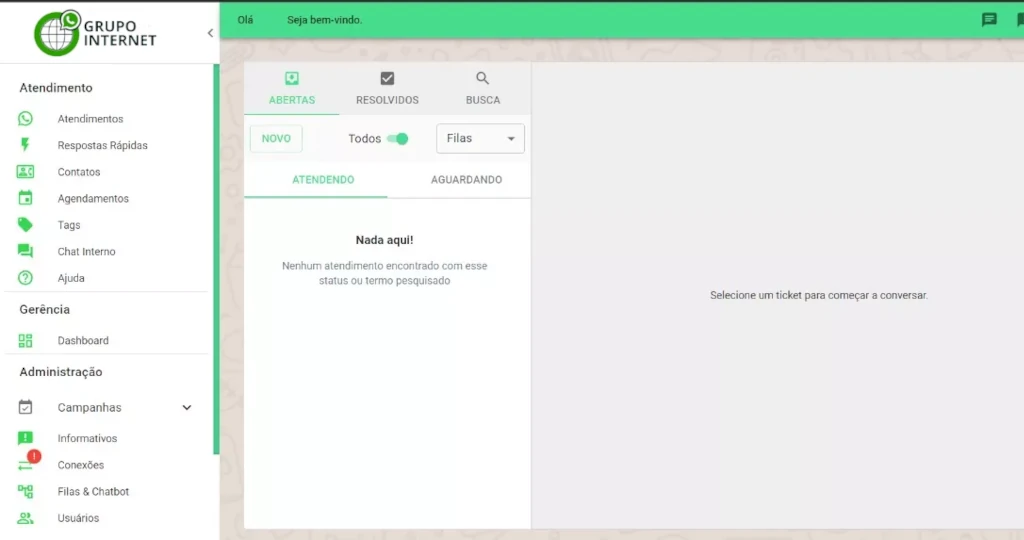Image resolution: width=1024 pixels, height=540 pixels.
Task: Open Conexões menu entry
Action: point(80,465)
